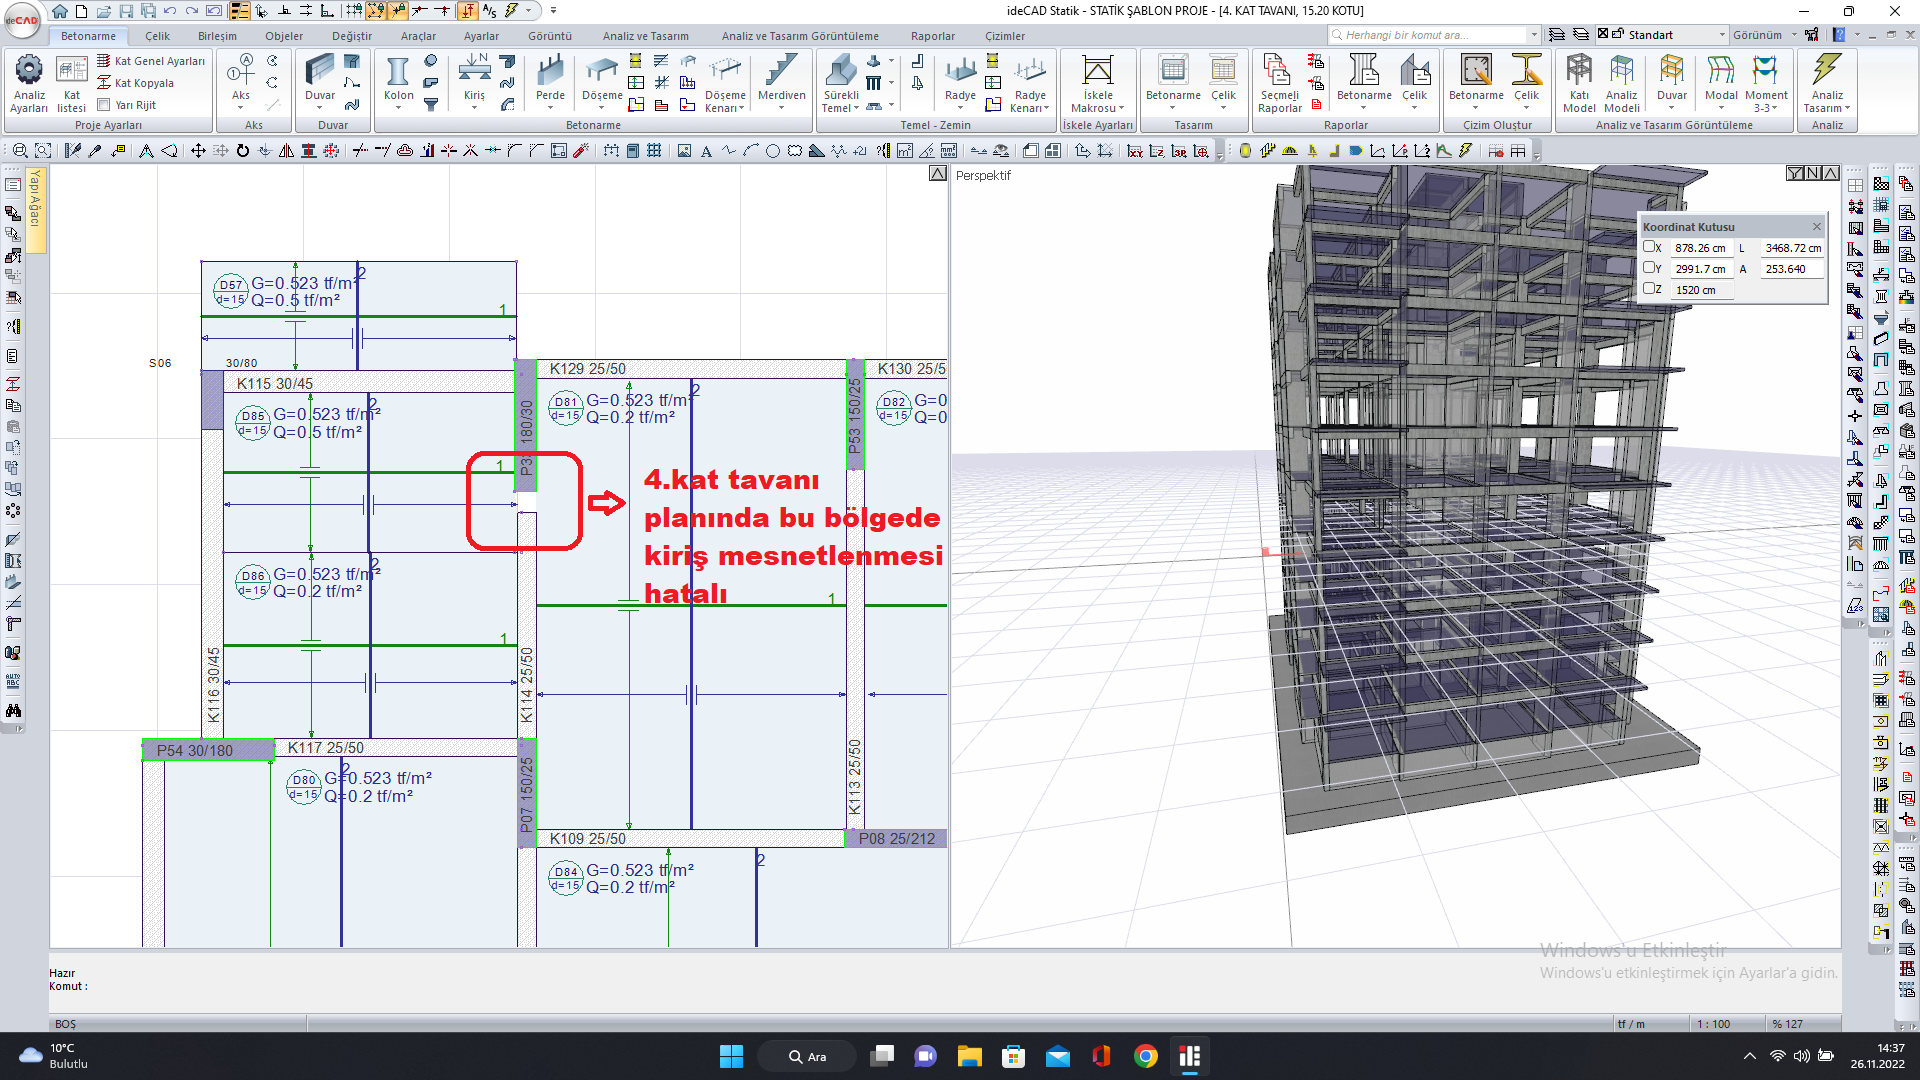Open the Betonarme ribbon tab
The width and height of the screenshot is (1920, 1080).
pyautogui.click(x=88, y=36)
